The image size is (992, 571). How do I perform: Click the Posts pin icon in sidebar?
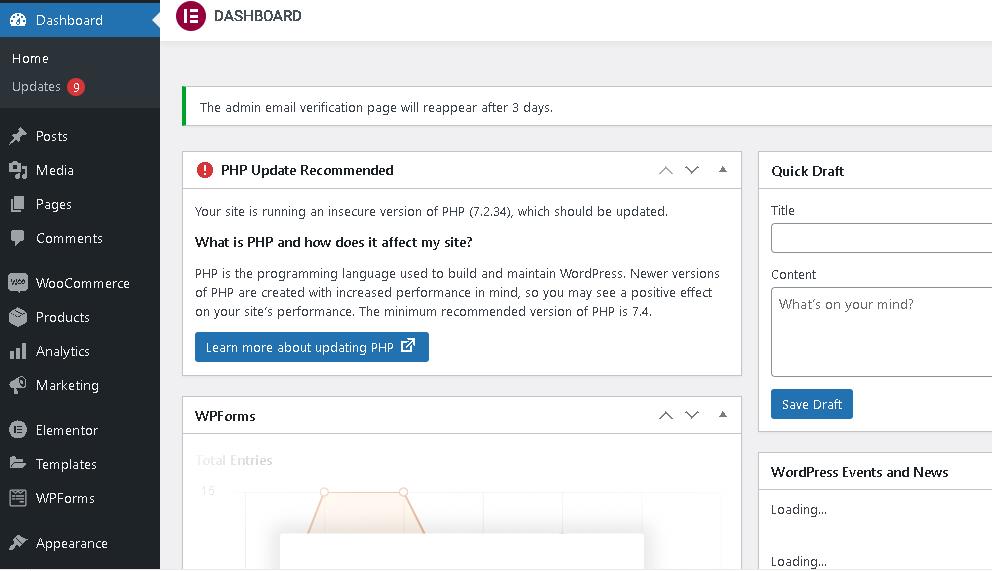[18, 136]
